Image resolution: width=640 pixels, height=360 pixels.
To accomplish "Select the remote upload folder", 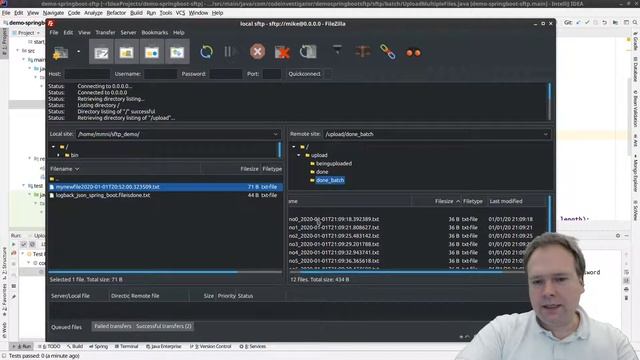I will point(319,155).
